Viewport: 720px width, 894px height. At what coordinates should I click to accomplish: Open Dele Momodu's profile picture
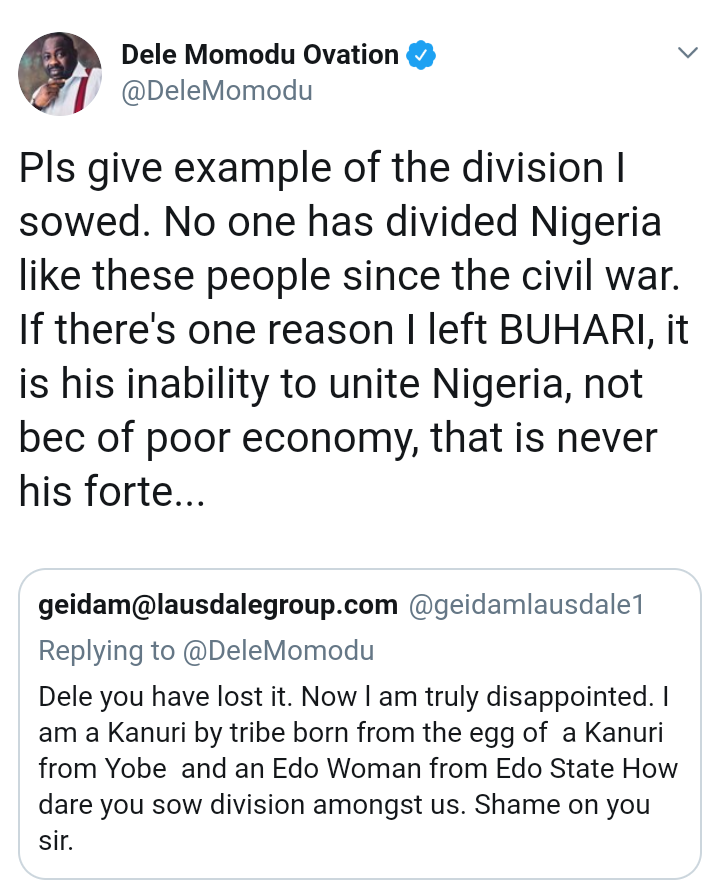point(60,73)
